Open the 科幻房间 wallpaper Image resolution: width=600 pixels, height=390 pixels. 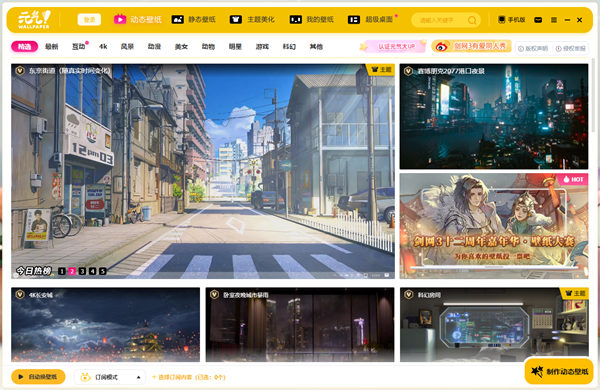point(494,325)
